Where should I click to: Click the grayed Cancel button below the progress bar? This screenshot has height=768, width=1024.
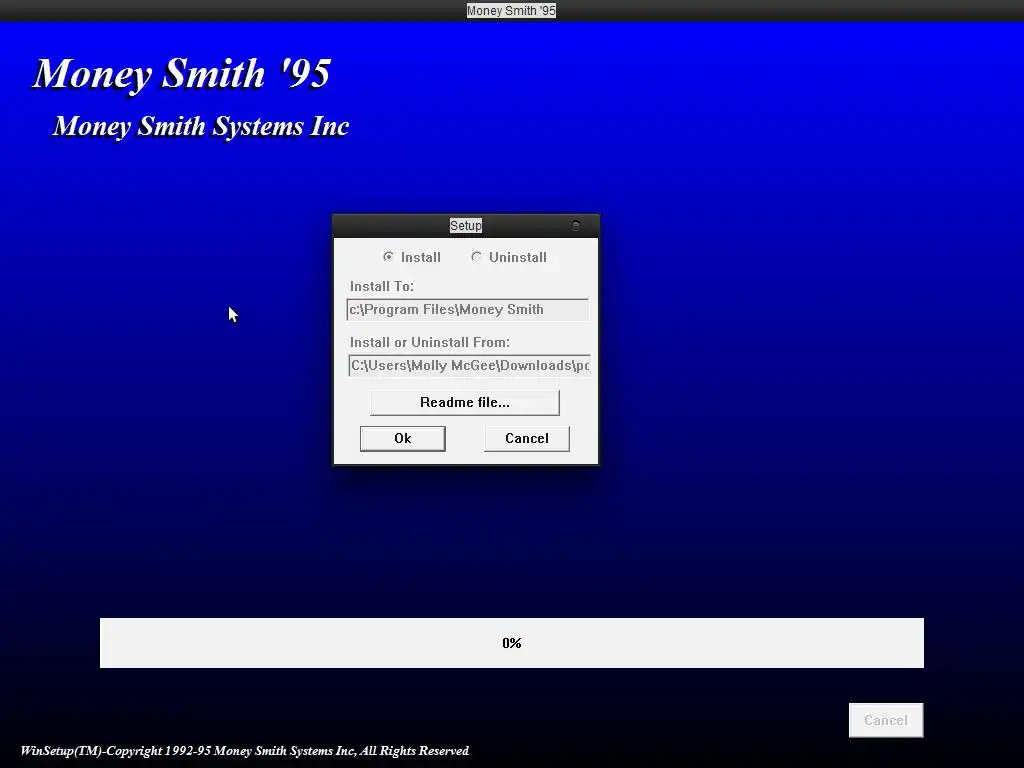pyautogui.click(x=886, y=720)
